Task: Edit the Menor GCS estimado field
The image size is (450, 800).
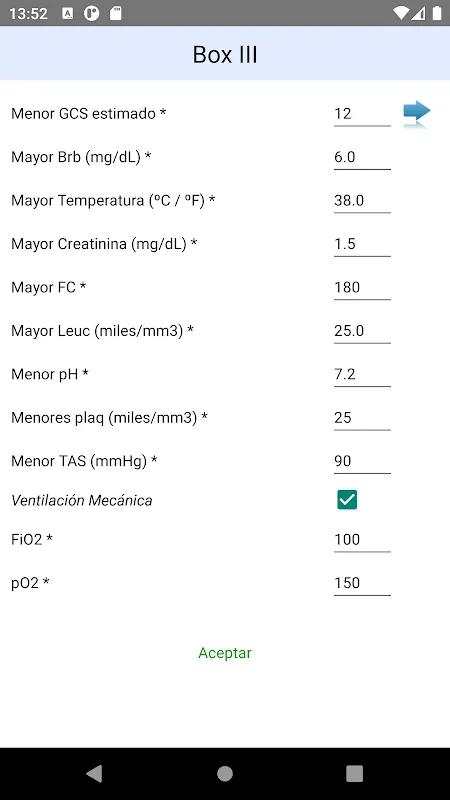Action: 362,114
